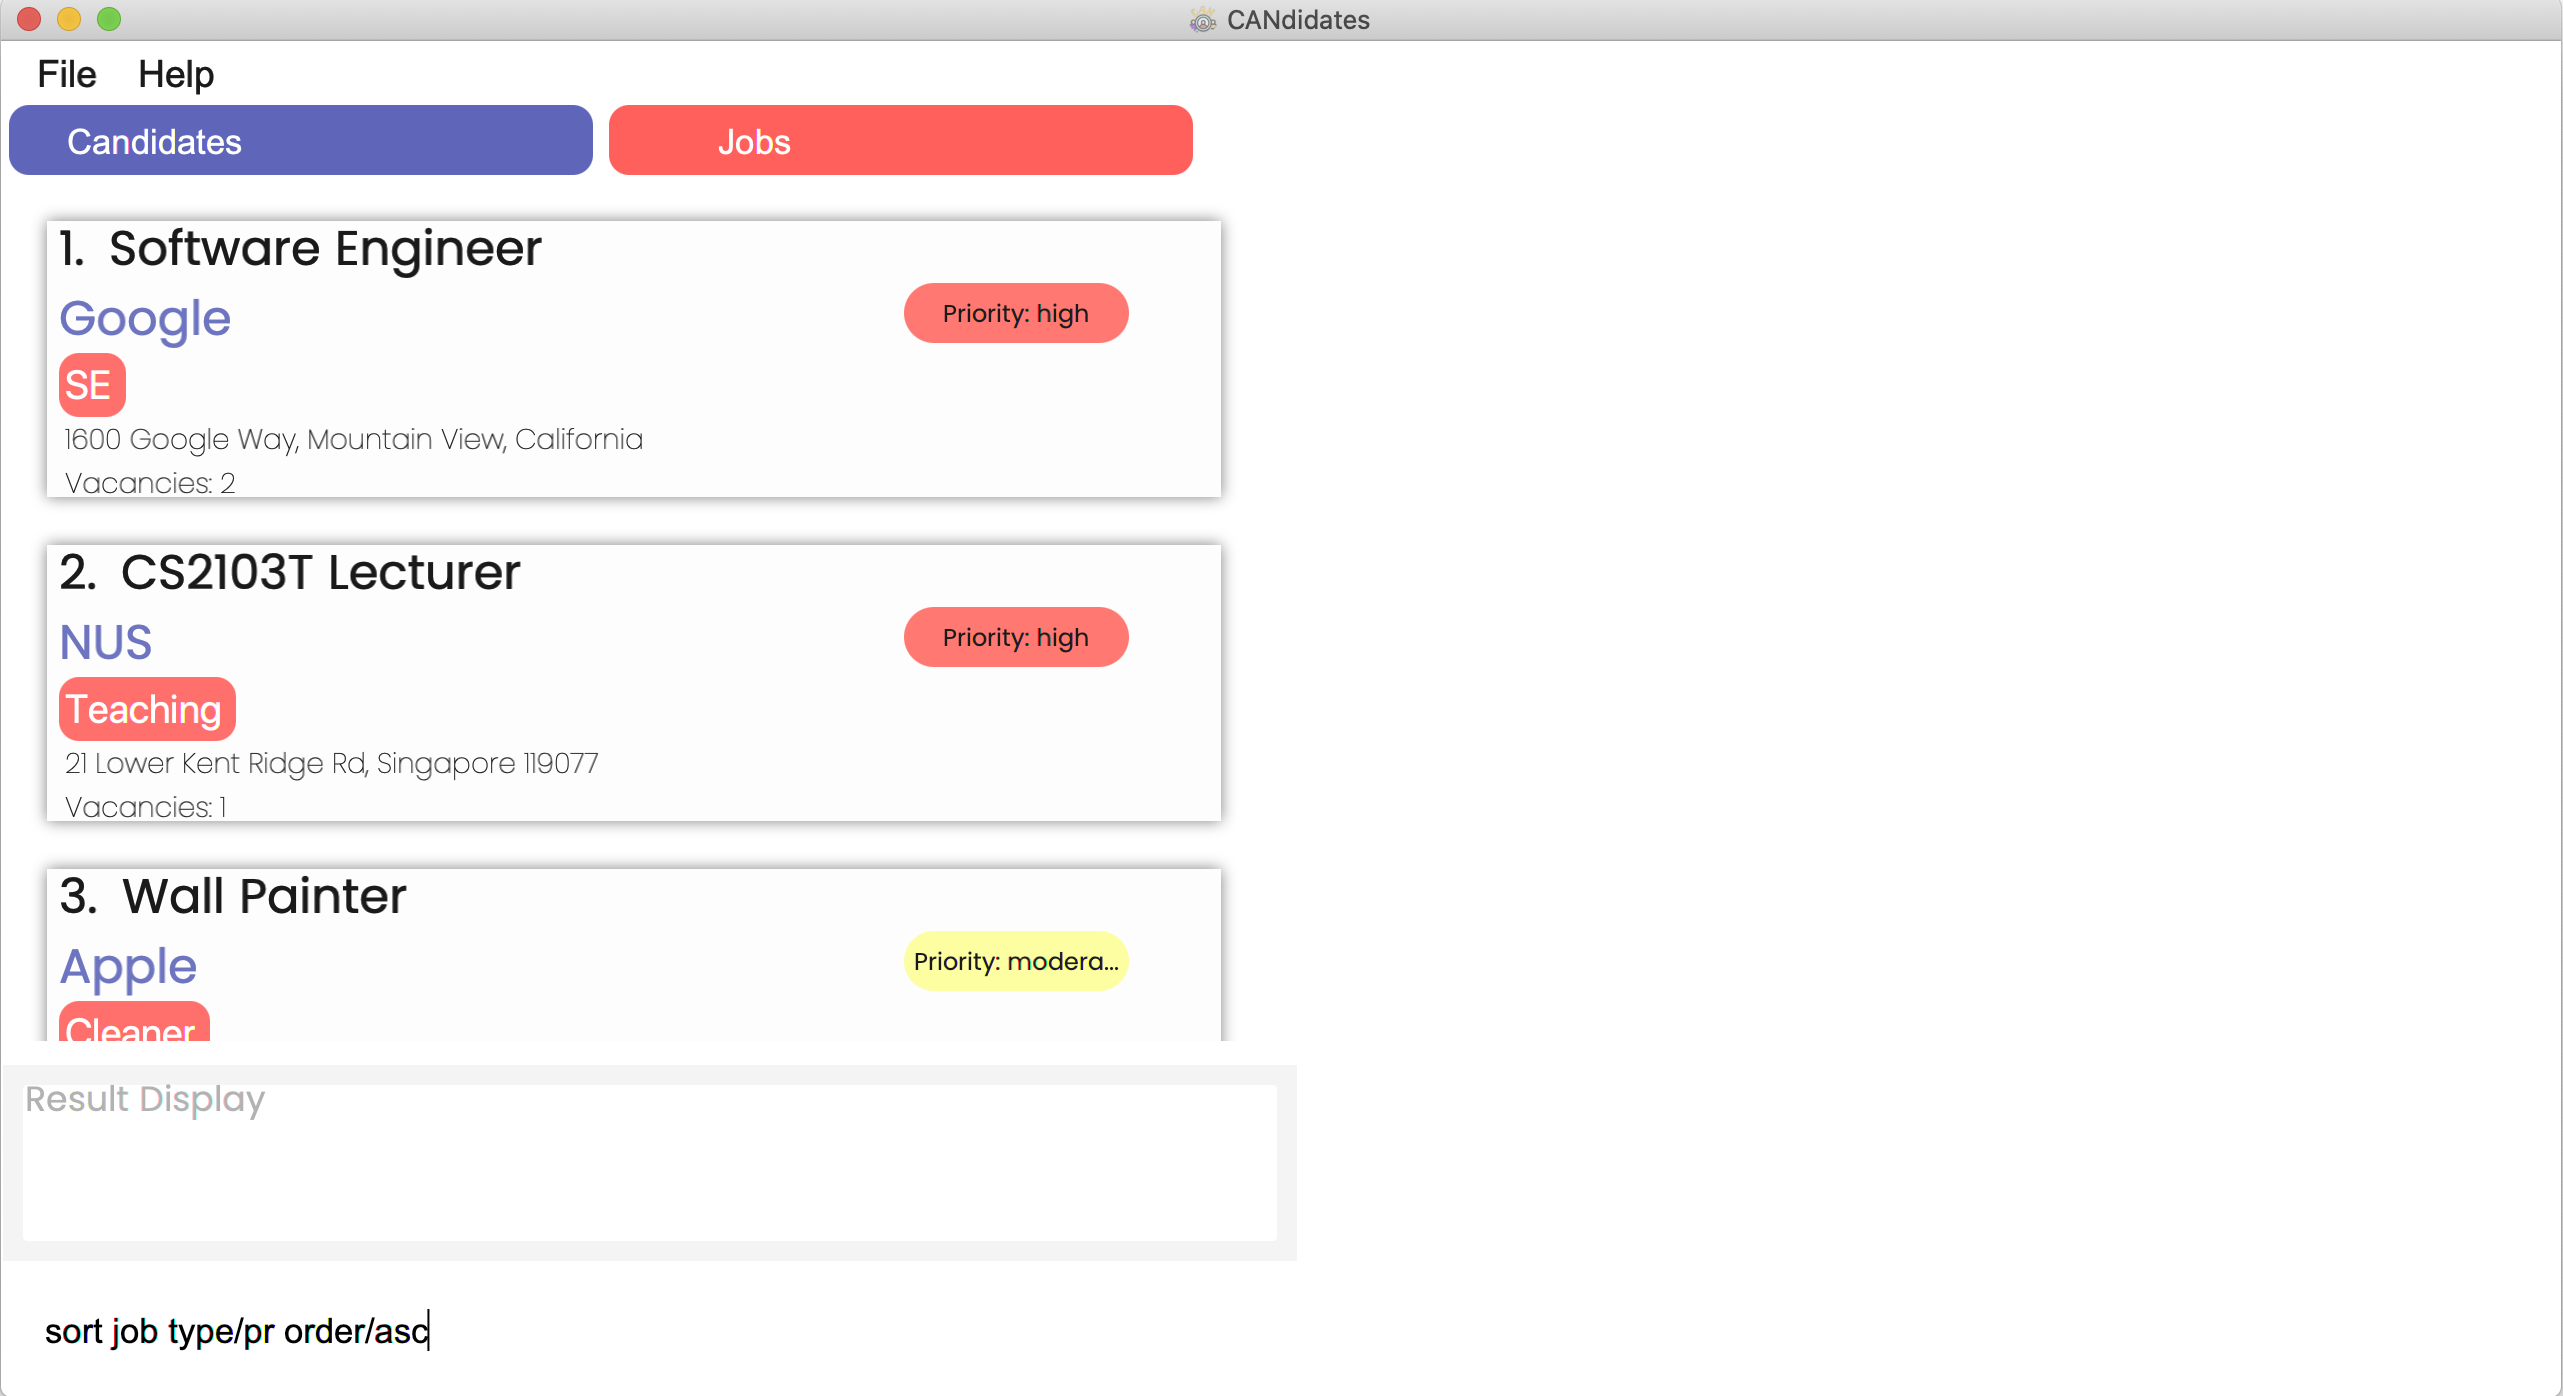Click the 1600 Google Way address
The height and width of the screenshot is (1396, 2563).
(x=353, y=439)
